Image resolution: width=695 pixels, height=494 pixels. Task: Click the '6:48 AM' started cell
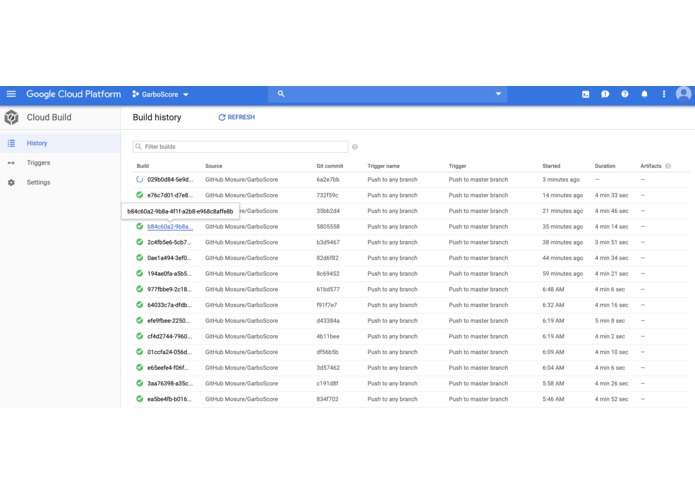pyautogui.click(x=553, y=289)
